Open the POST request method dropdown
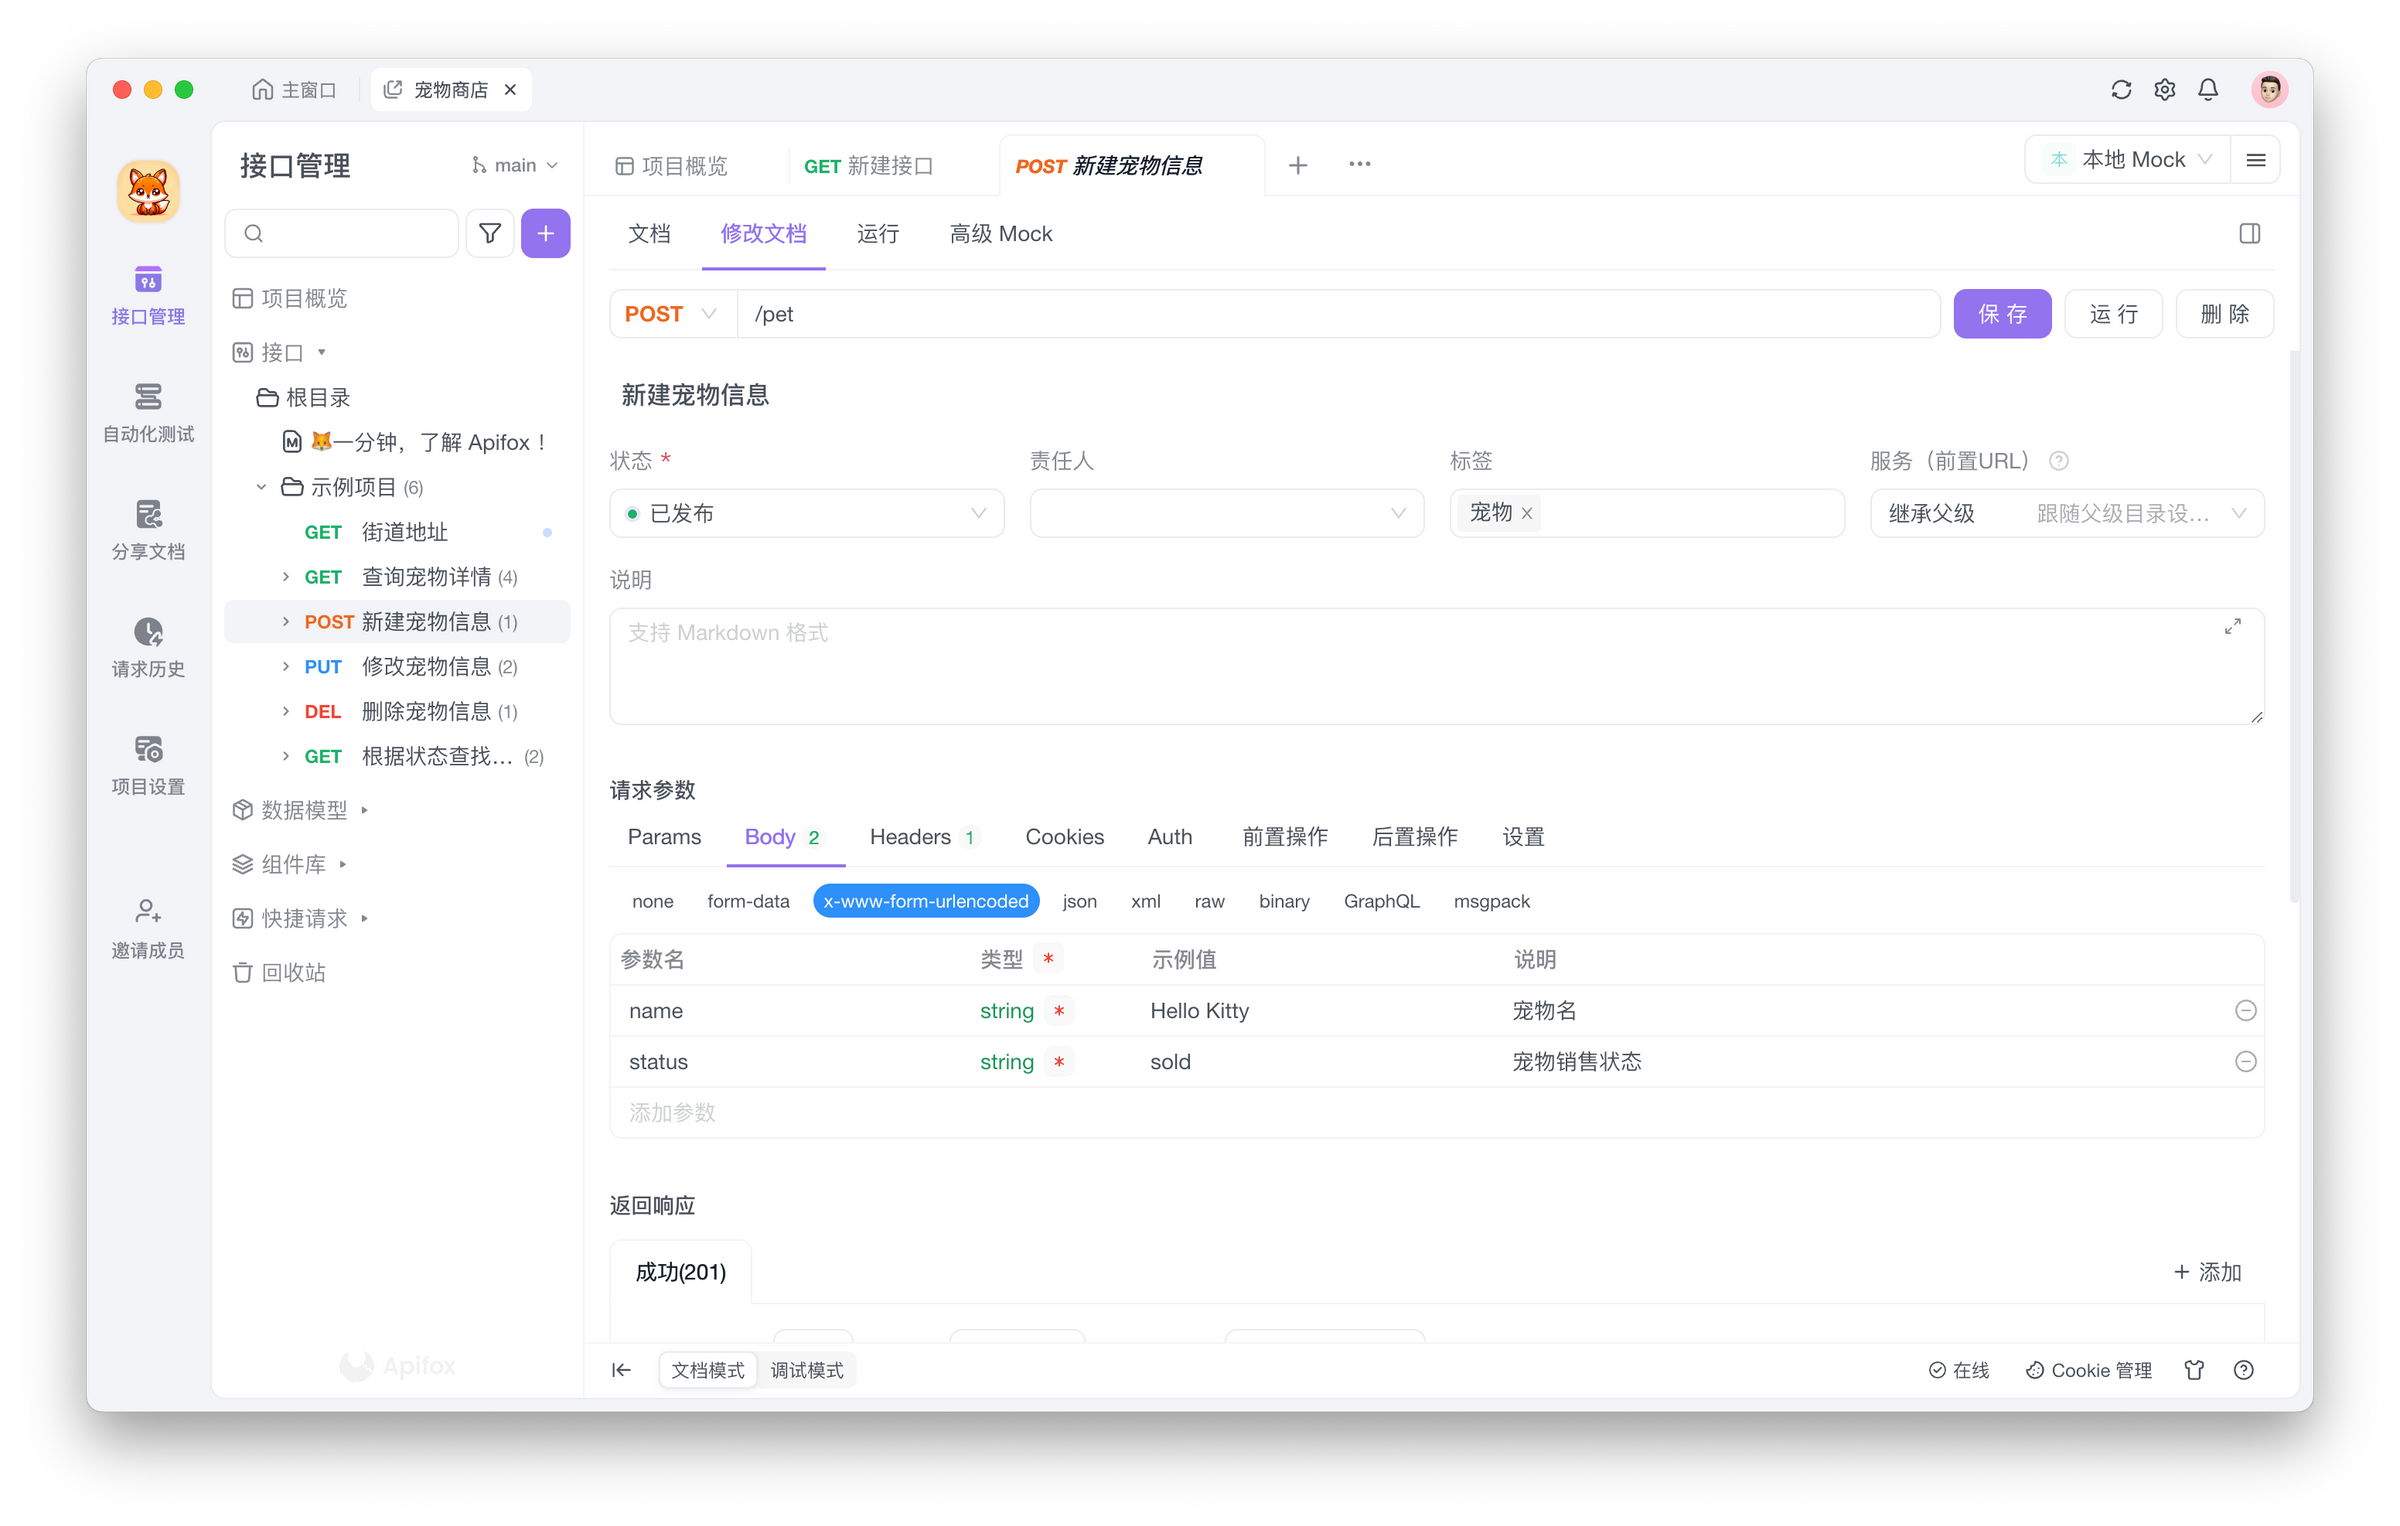2400x1526 pixels. coord(671,313)
